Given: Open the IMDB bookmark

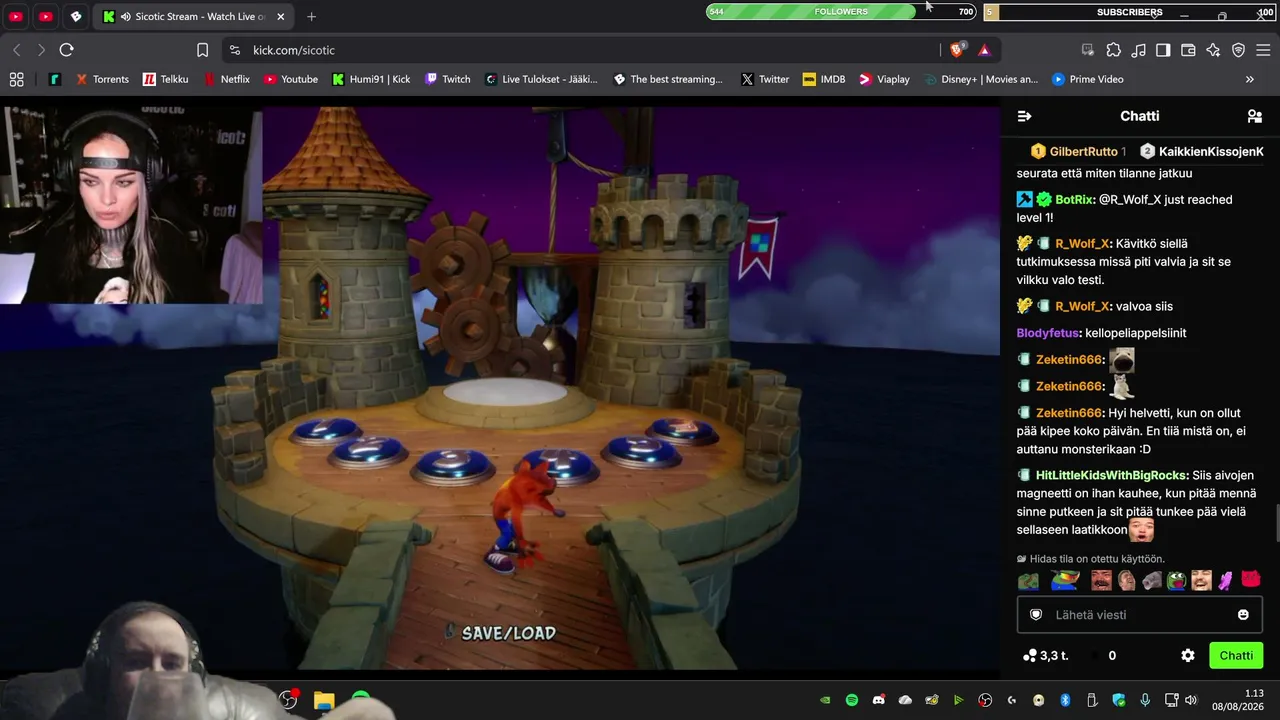Looking at the screenshot, I should 824,79.
